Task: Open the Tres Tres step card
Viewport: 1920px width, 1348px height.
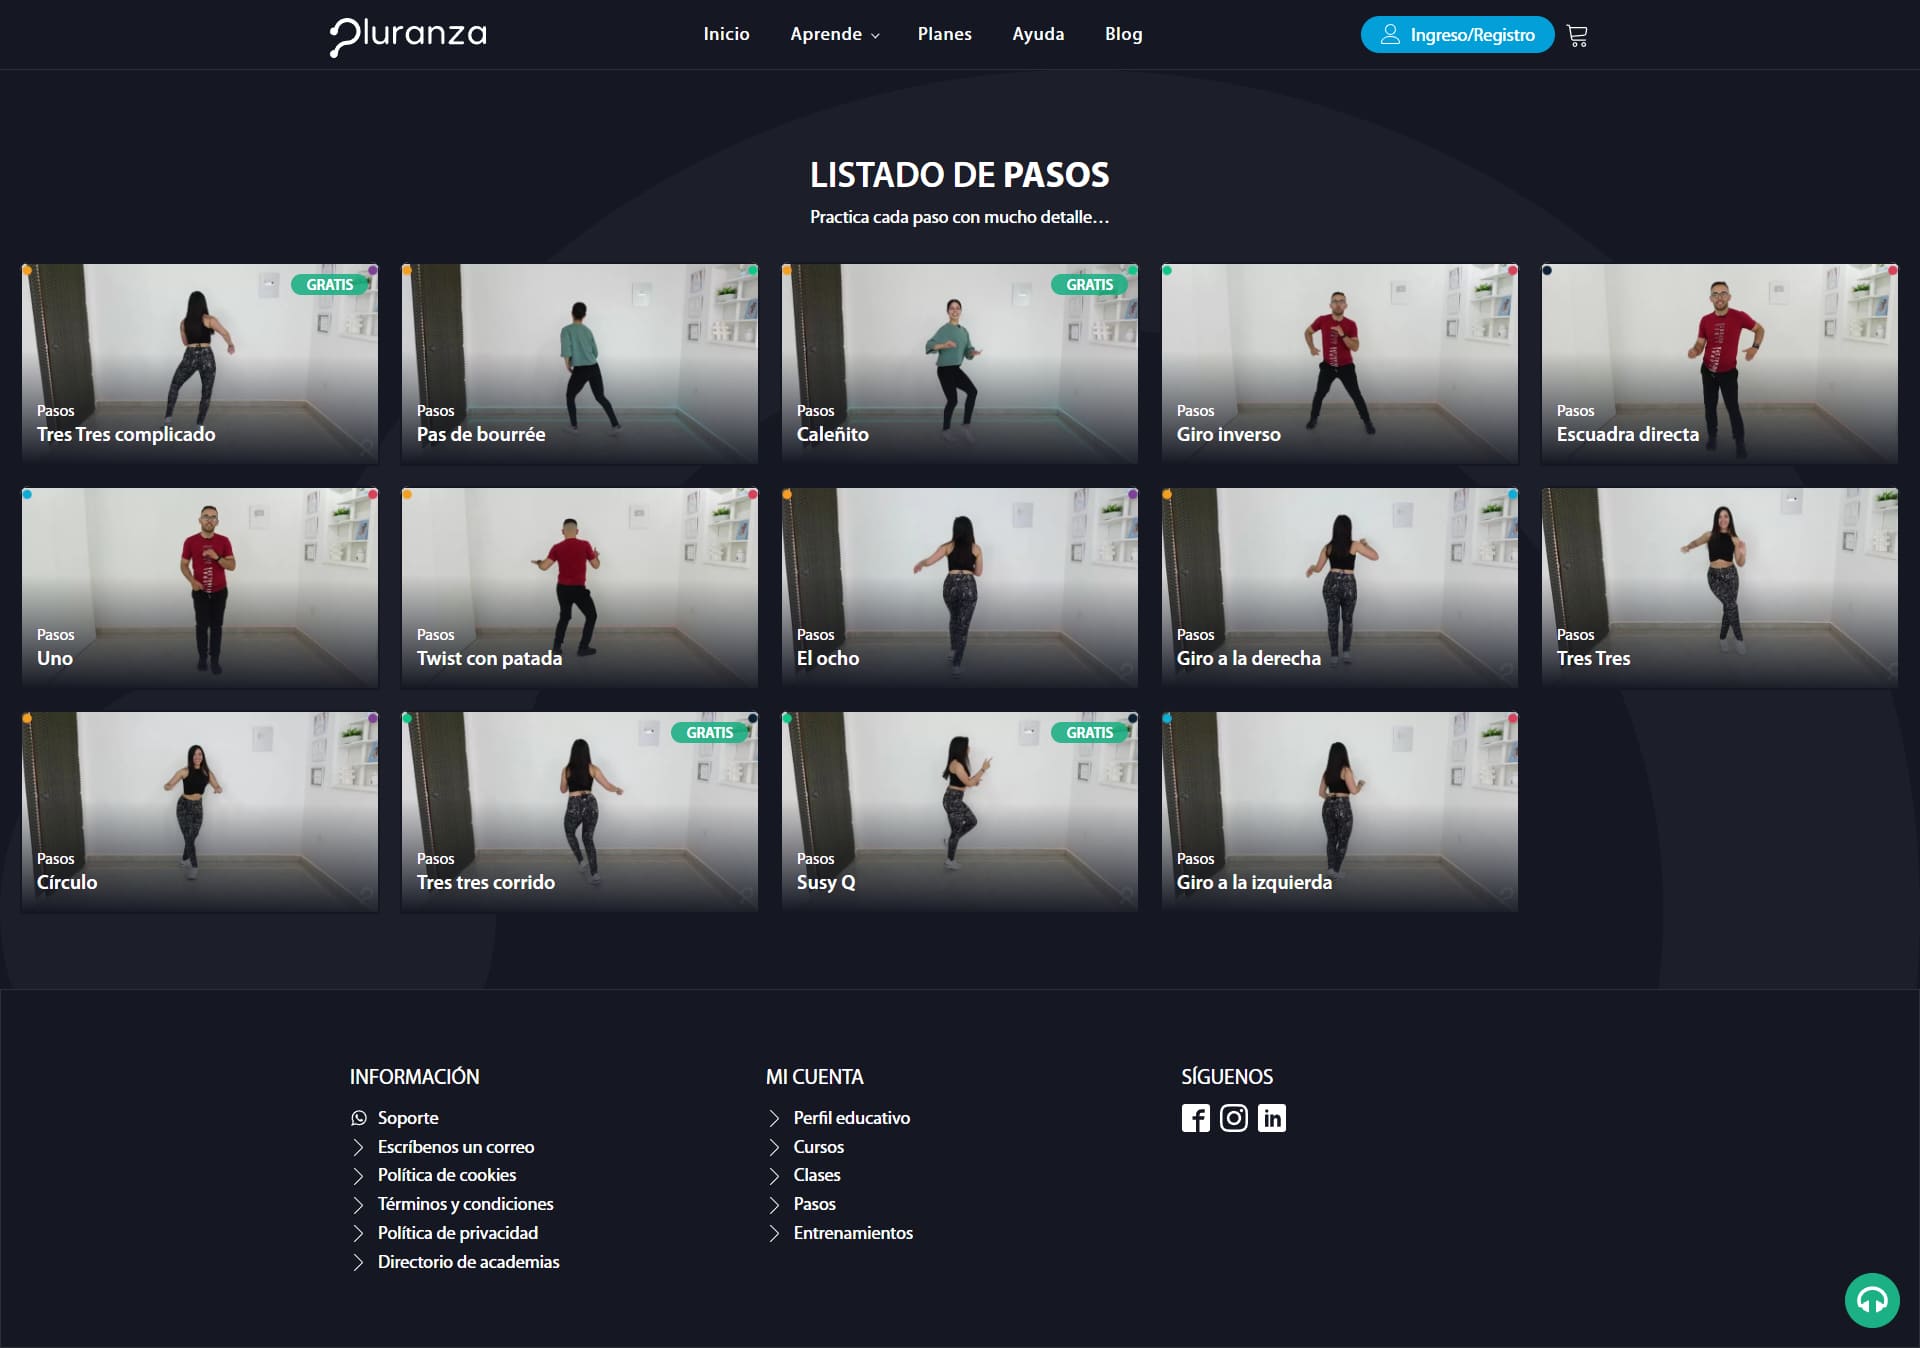Action: [x=1720, y=587]
